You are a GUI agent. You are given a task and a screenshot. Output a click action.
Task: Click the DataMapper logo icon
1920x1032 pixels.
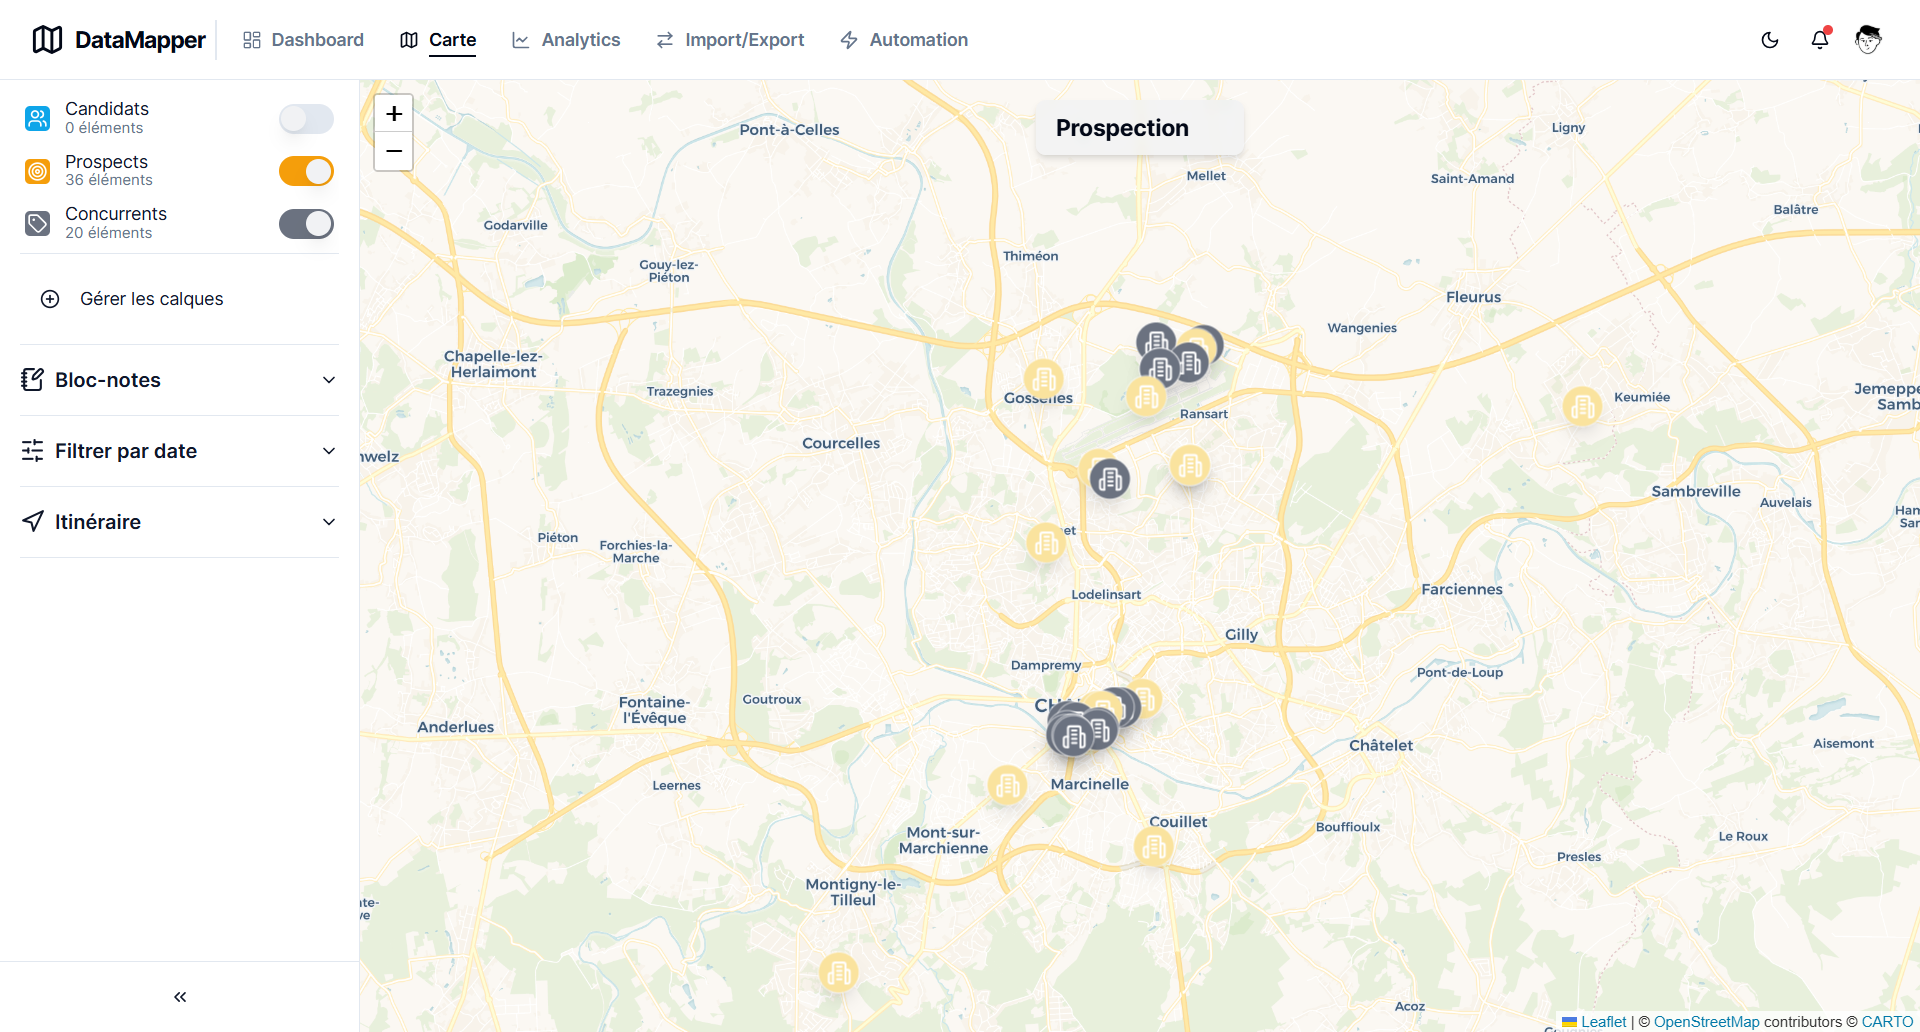(46, 39)
